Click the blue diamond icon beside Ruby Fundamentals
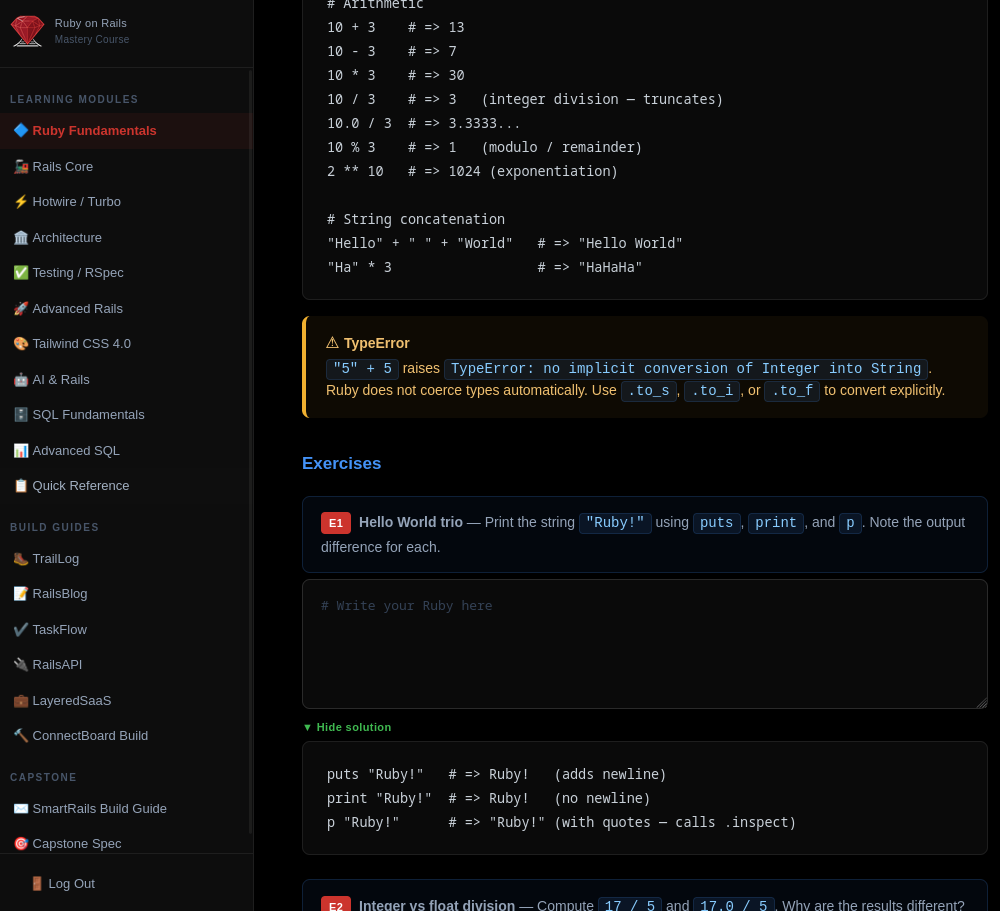 tap(21, 130)
